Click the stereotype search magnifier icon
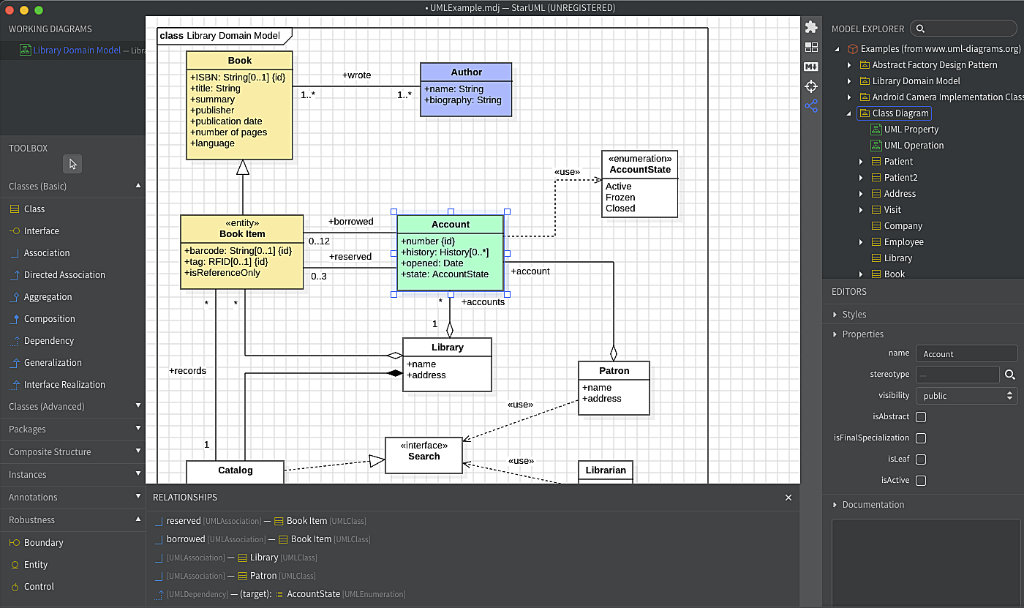1024x608 pixels. point(1012,374)
